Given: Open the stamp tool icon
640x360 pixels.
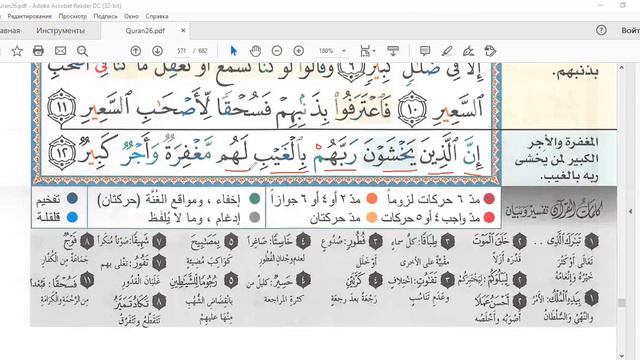Looking at the screenshot, I should tap(490, 51).
